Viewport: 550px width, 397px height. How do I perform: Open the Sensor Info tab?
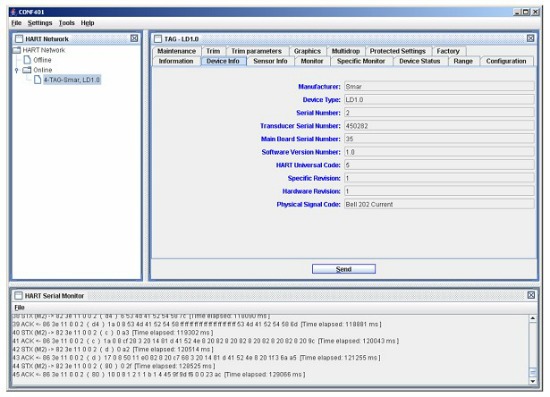pyautogui.click(x=270, y=61)
